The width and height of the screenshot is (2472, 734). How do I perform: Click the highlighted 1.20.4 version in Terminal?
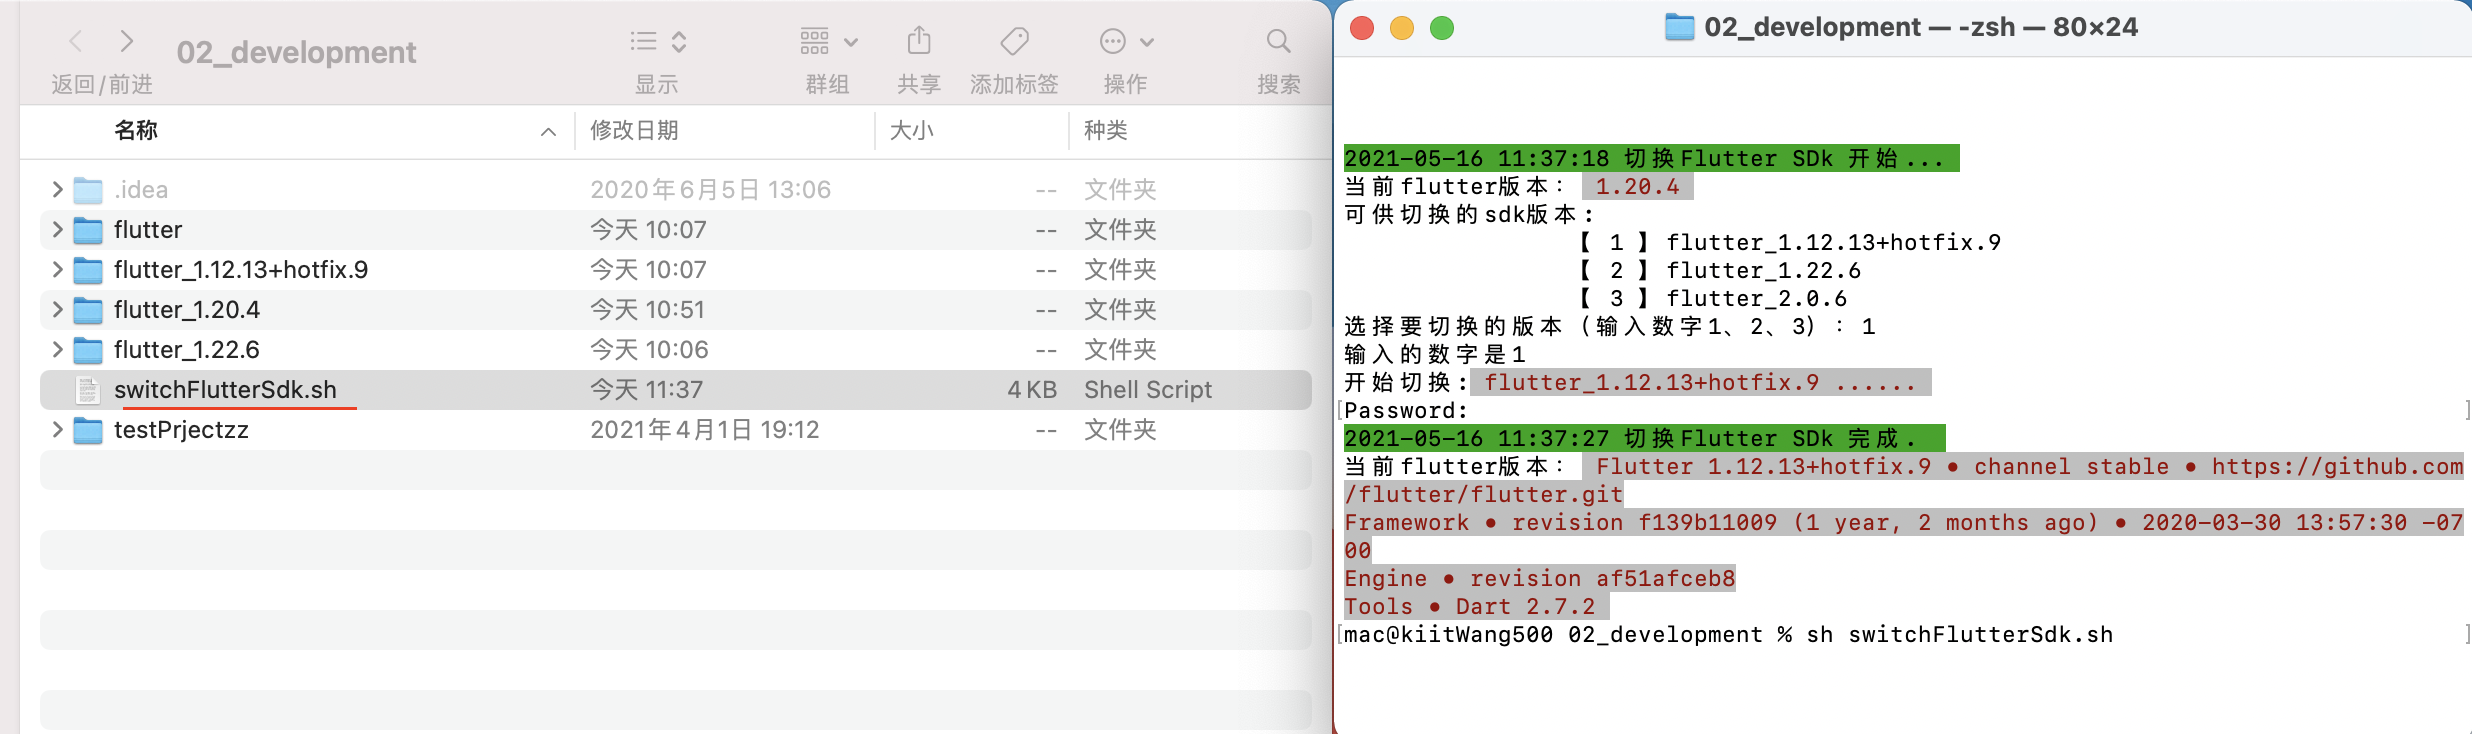tap(1637, 186)
